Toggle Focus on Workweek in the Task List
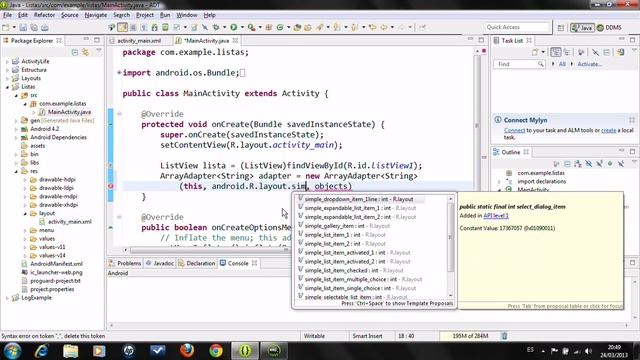This screenshot has width=640, height=360. (581, 52)
